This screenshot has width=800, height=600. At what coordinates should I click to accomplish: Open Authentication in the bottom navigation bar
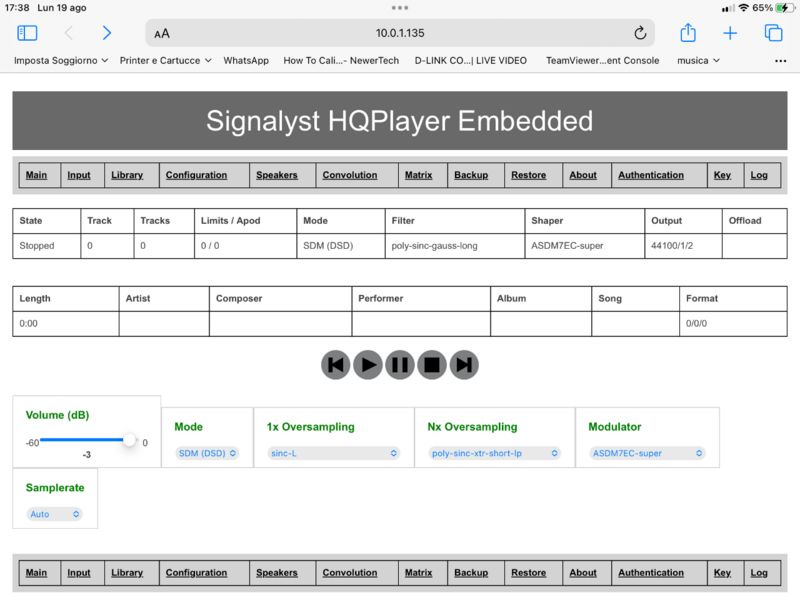tap(651, 573)
